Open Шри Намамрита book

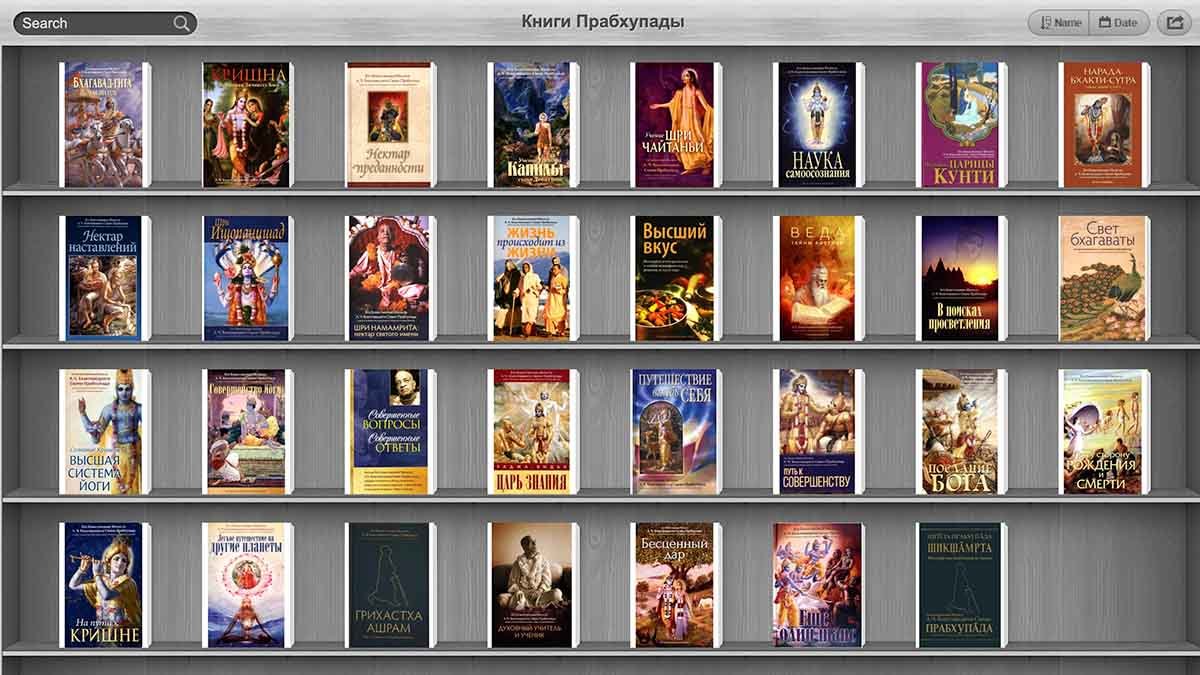(390, 278)
